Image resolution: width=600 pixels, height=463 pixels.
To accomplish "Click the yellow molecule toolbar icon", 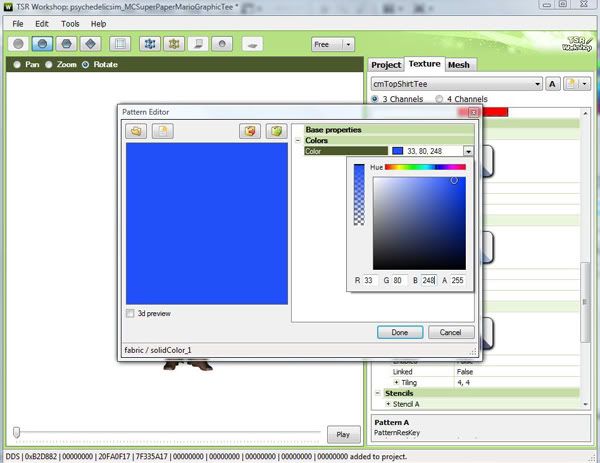I will pyautogui.click(x=174, y=44).
